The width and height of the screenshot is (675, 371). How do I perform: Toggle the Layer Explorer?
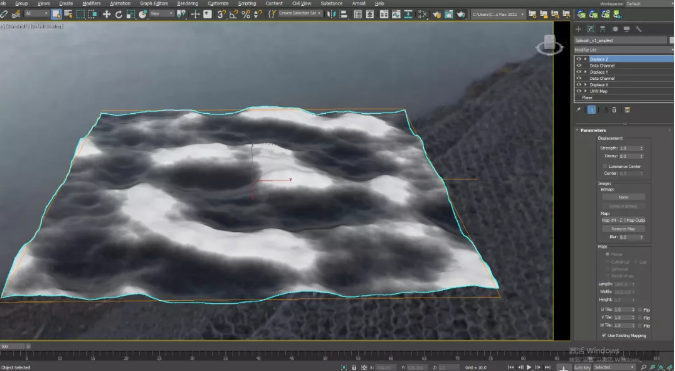[370, 14]
